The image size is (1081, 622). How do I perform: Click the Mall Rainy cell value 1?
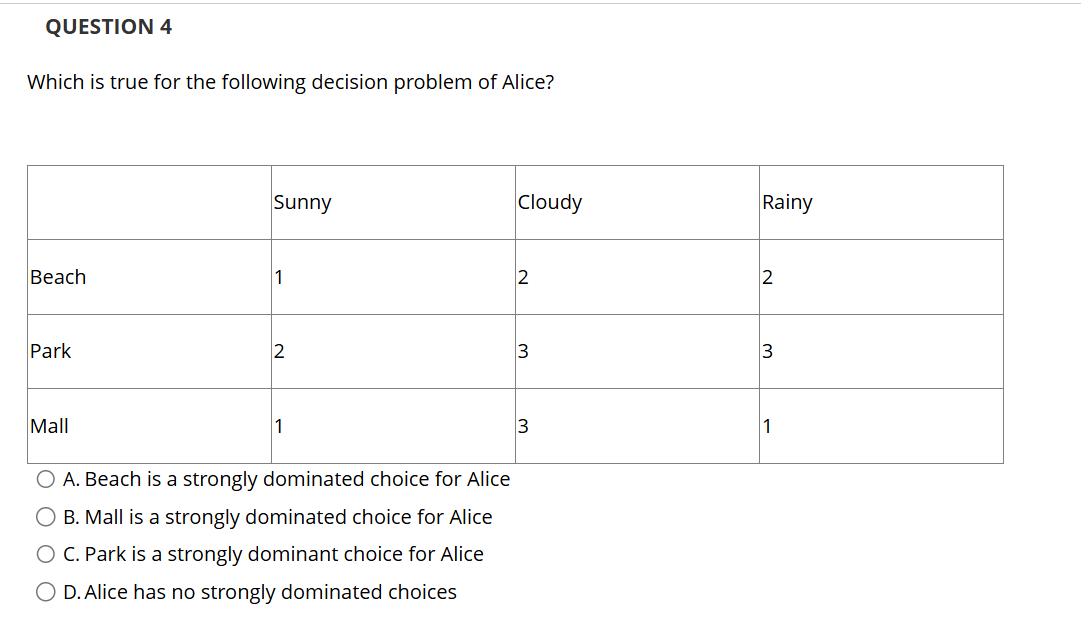point(767,426)
